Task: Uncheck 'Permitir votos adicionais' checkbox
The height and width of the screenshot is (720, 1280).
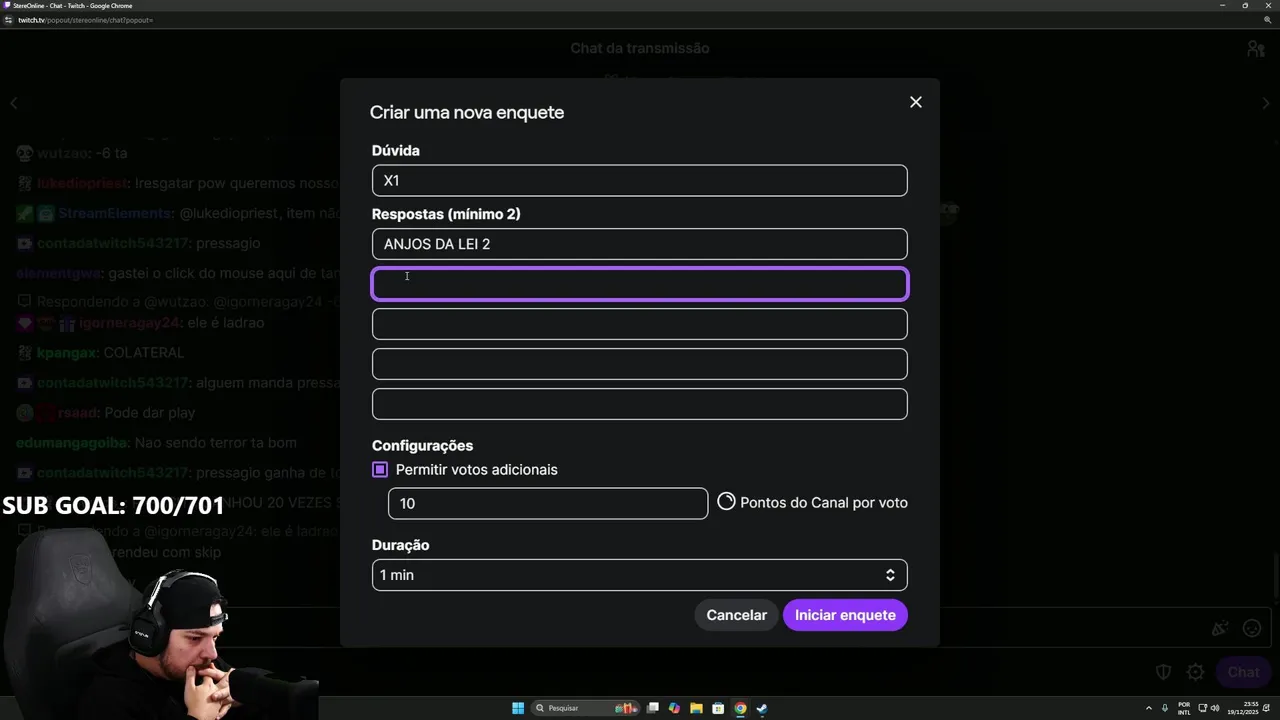Action: coord(380,470)
